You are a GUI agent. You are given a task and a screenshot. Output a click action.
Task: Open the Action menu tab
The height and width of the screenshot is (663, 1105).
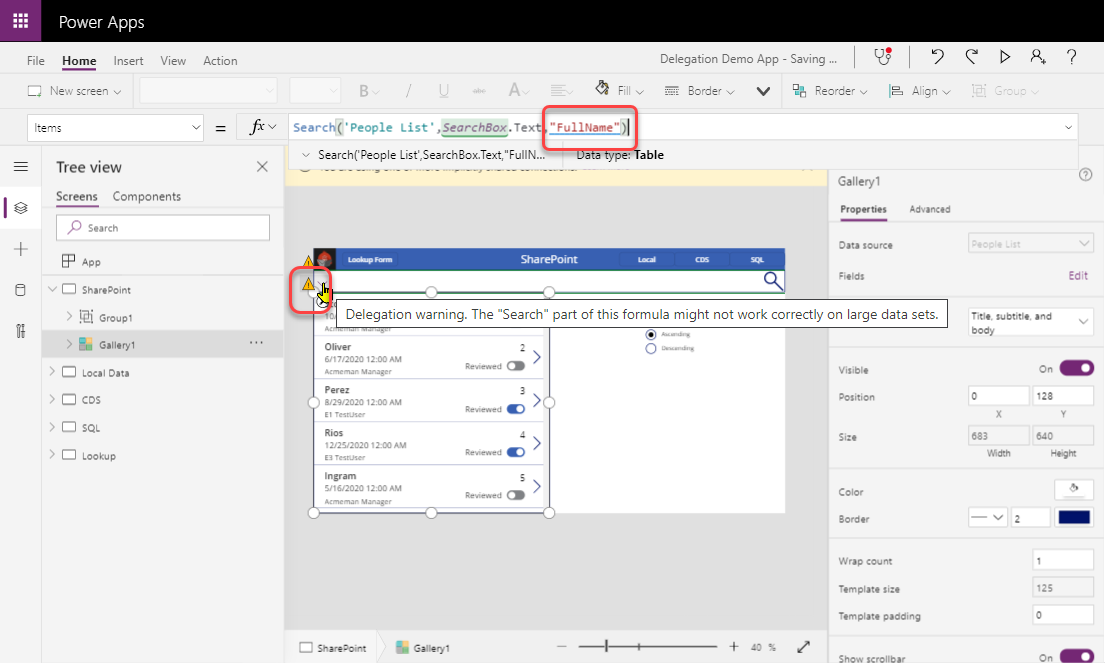tap(220, 61)
